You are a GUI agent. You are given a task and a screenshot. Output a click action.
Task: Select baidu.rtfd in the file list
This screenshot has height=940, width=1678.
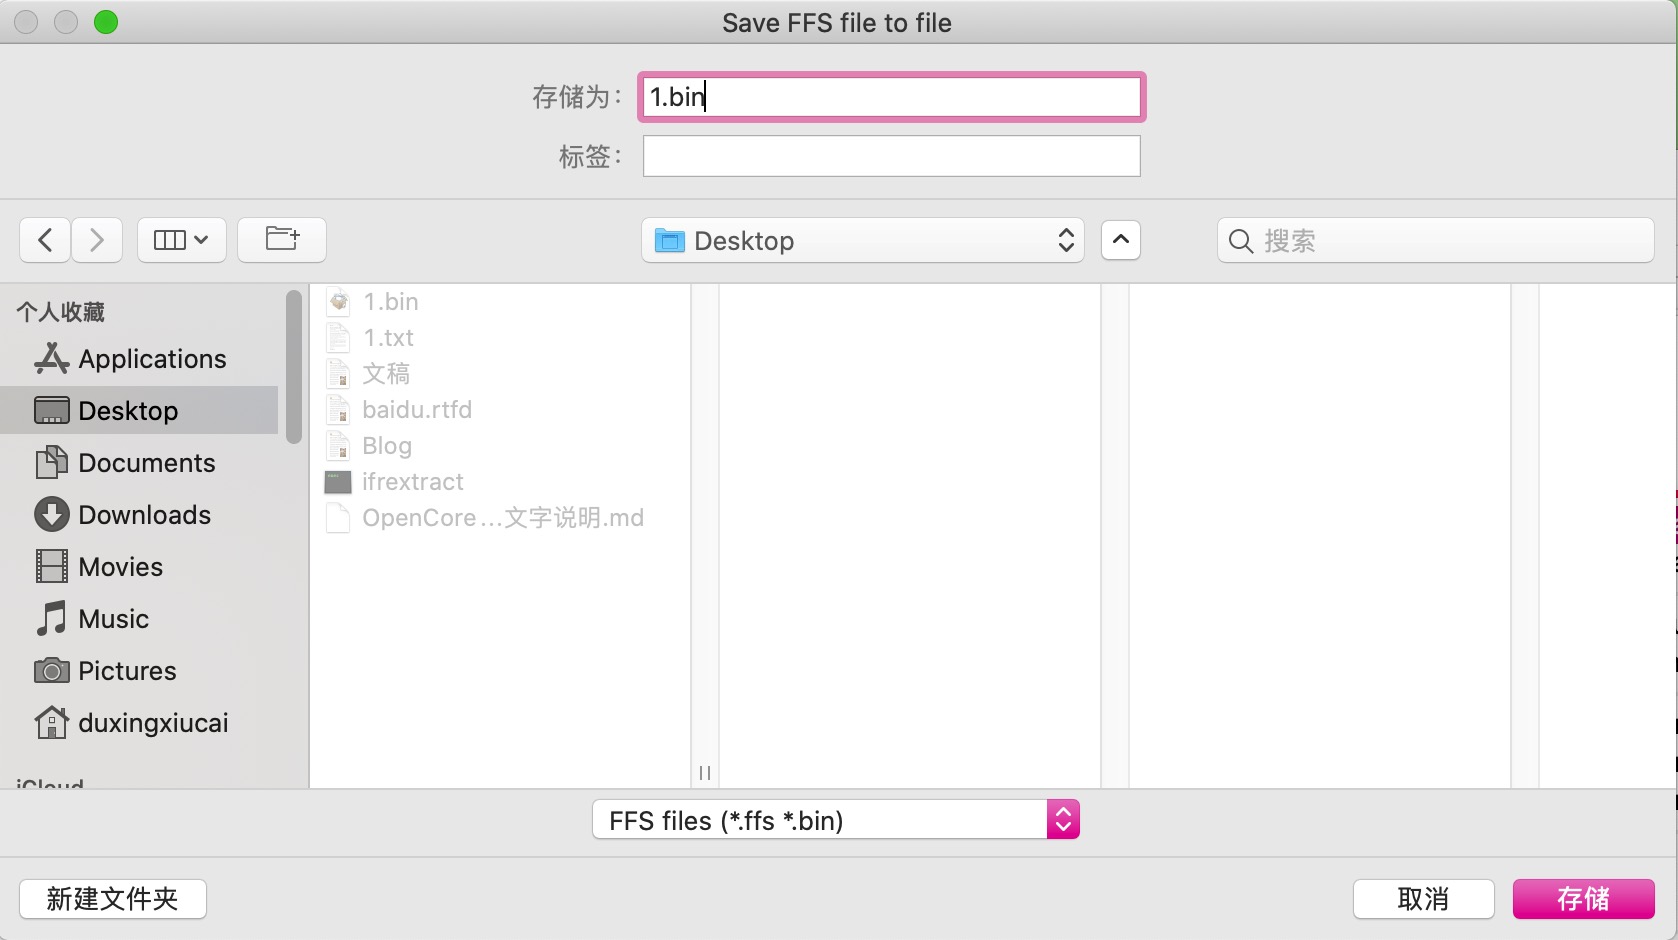(x=500, y=410)
